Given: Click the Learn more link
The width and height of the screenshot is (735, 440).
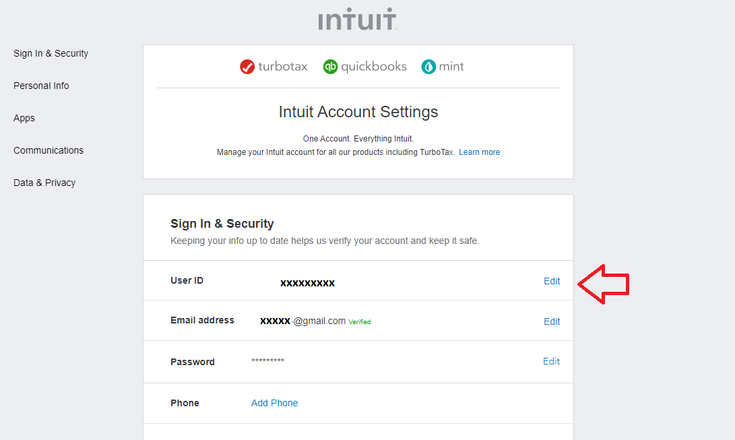Looking at the screenshot, I should 479,152.
